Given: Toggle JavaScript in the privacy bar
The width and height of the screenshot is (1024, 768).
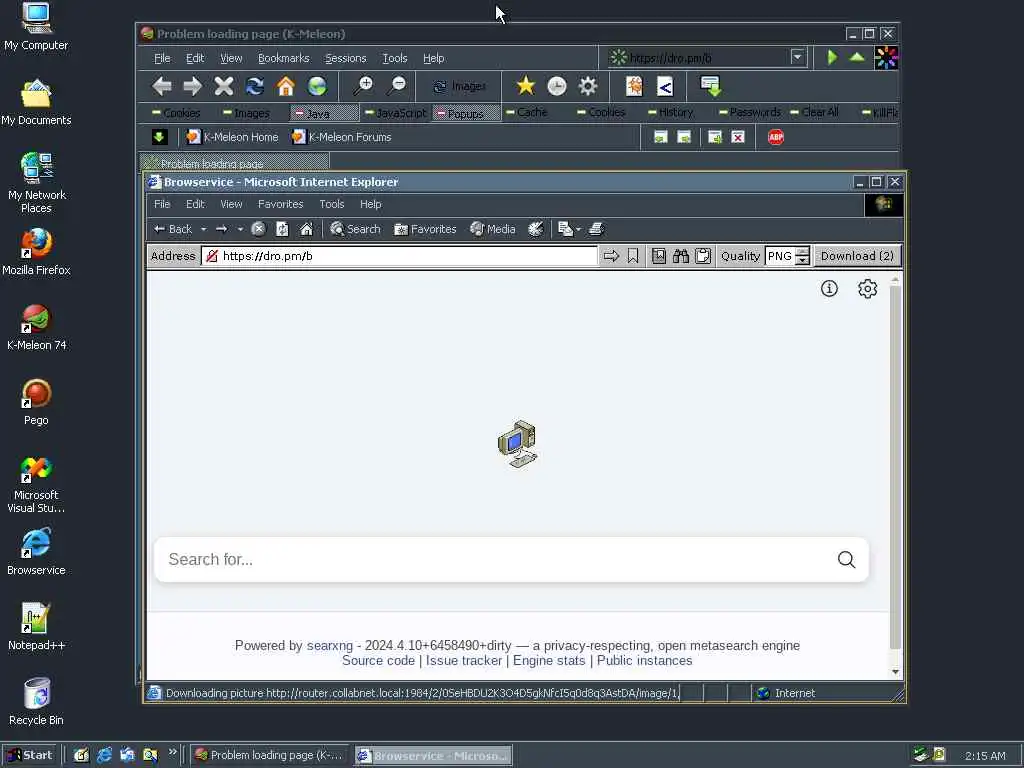Looking at the screenshot, I should click(x=396, y=113).
